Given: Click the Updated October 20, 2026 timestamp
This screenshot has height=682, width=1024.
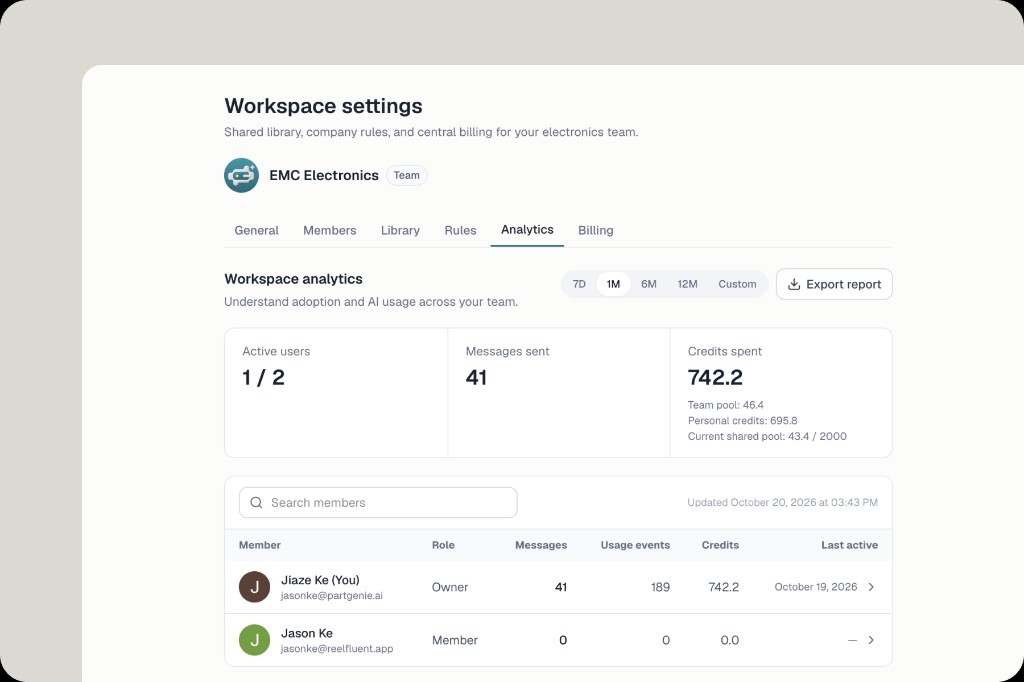Looking at the screenshot, I should point(782,502).
